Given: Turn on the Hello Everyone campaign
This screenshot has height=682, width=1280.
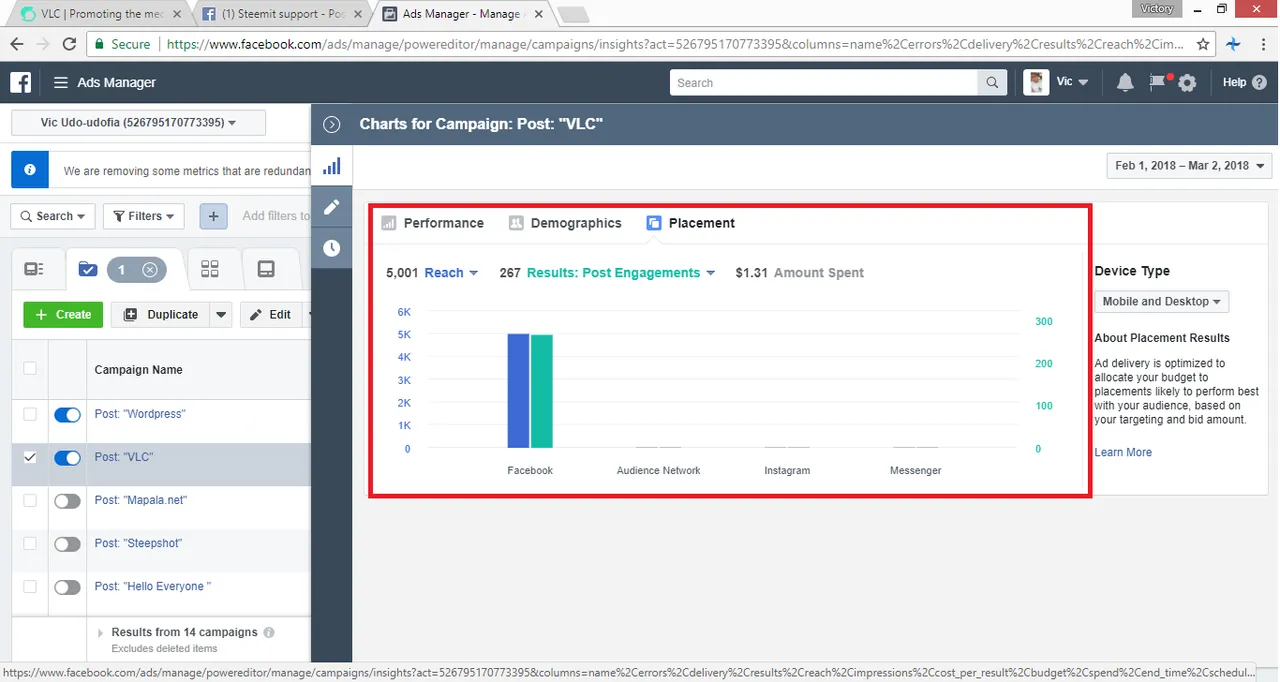Looking at the screenshot, I should [67, 587].
